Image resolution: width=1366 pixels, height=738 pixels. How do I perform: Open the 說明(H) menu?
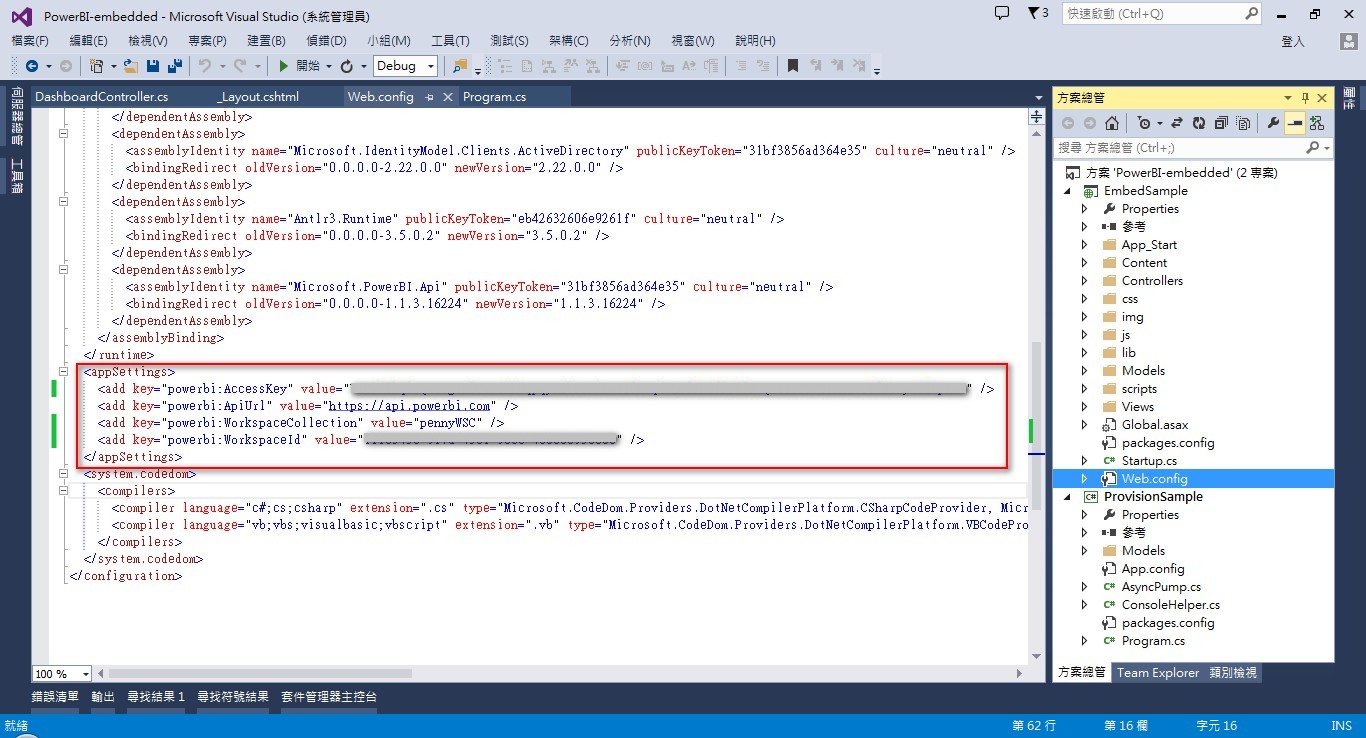tap(755, 41)
